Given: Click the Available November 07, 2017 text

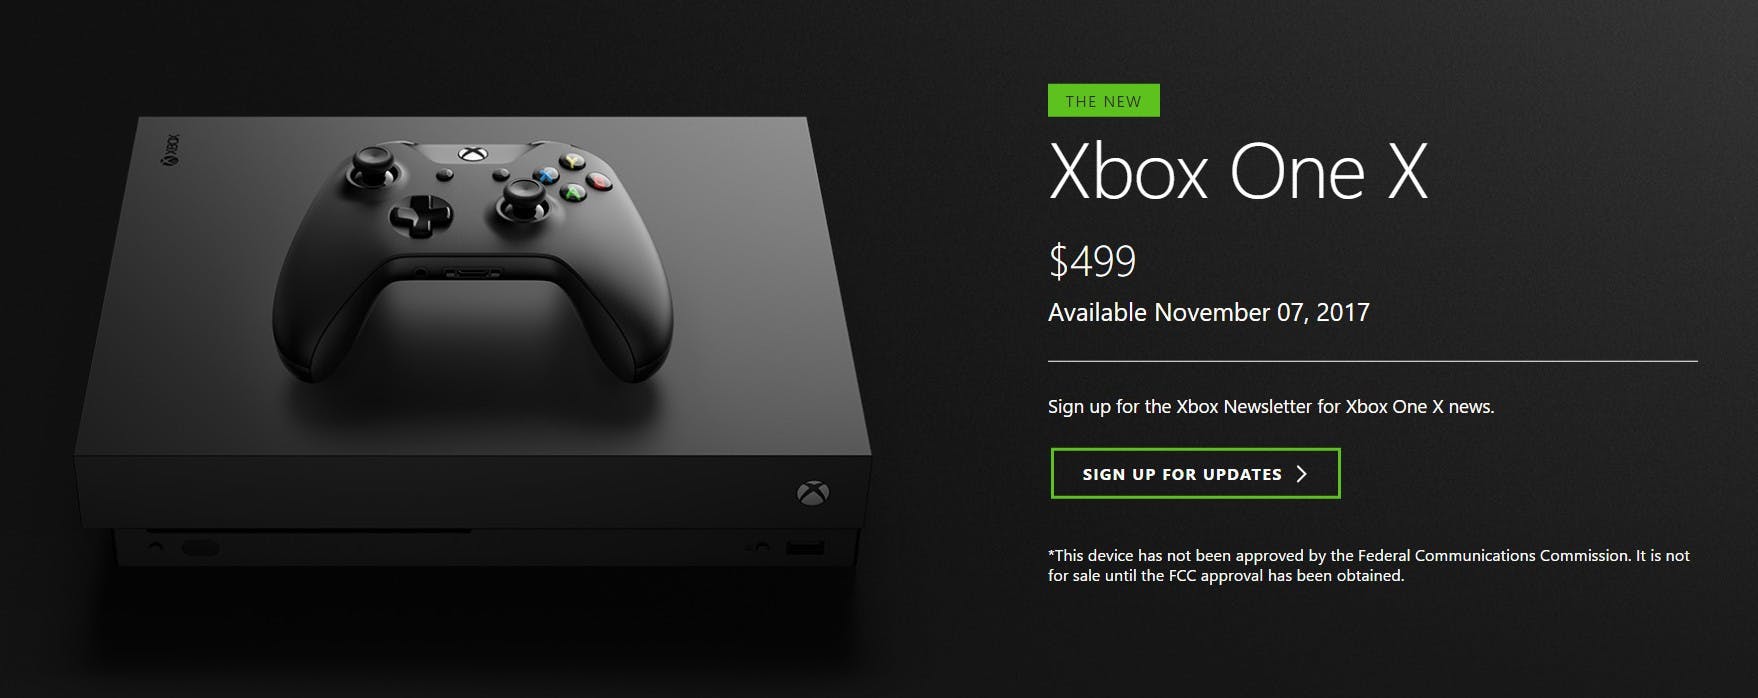Looking at the screenshot, I should pyautogui.click(x=1208, y=312).
